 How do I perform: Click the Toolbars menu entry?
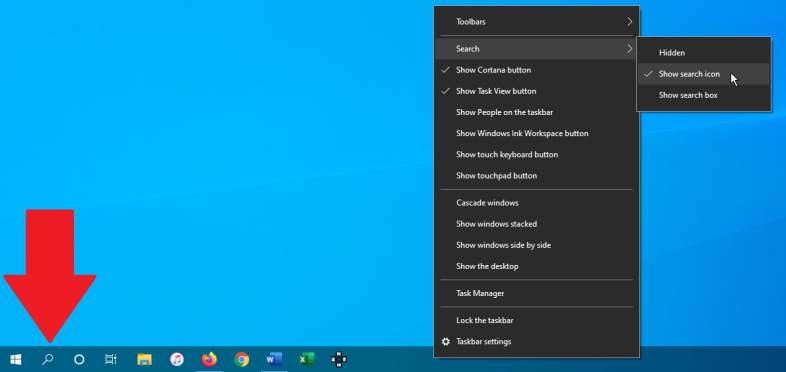pyautogui.click(x=536, y=22)
